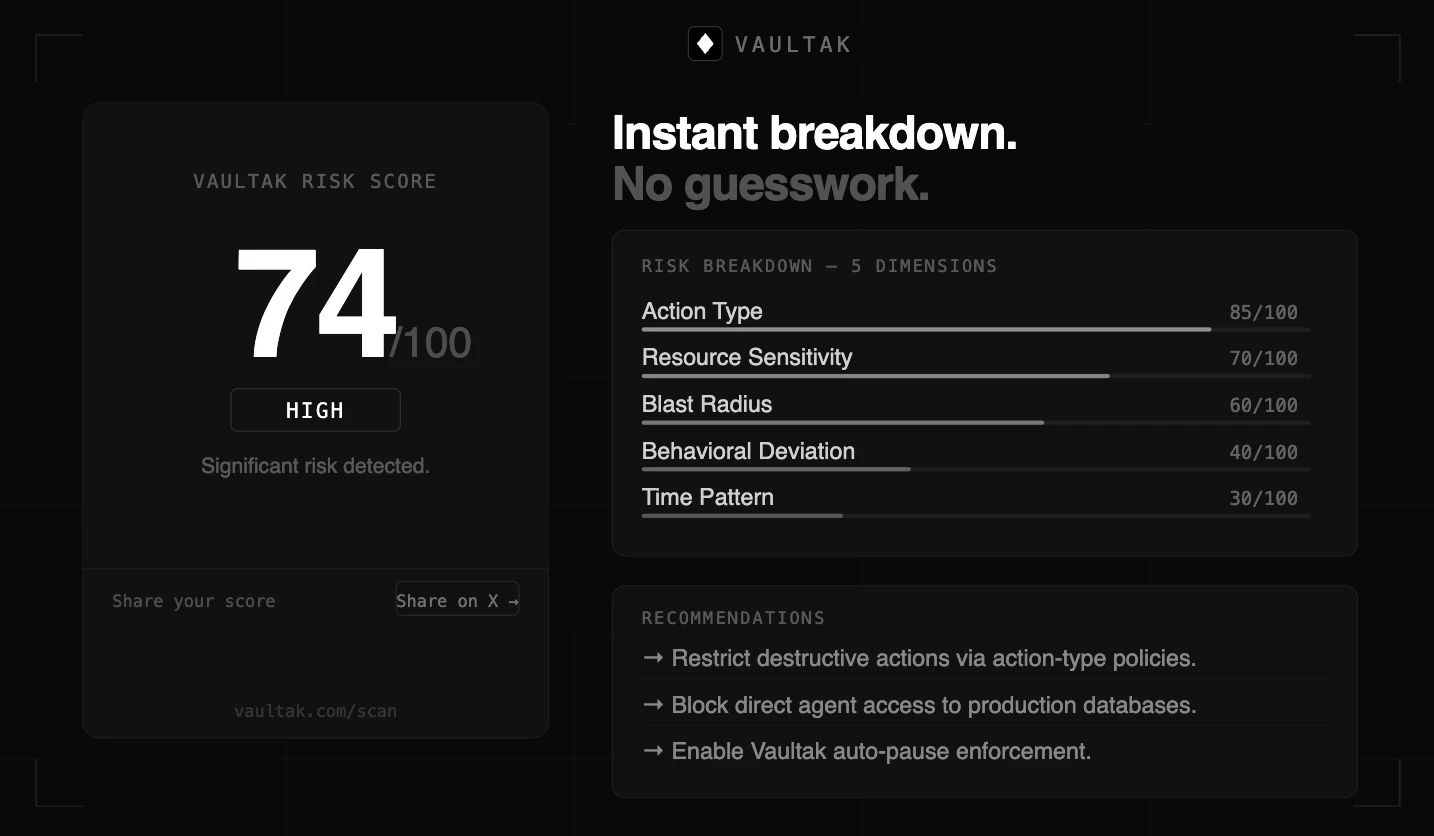Collapse the VAULTAK RISK SCORE card

[315, 181]
